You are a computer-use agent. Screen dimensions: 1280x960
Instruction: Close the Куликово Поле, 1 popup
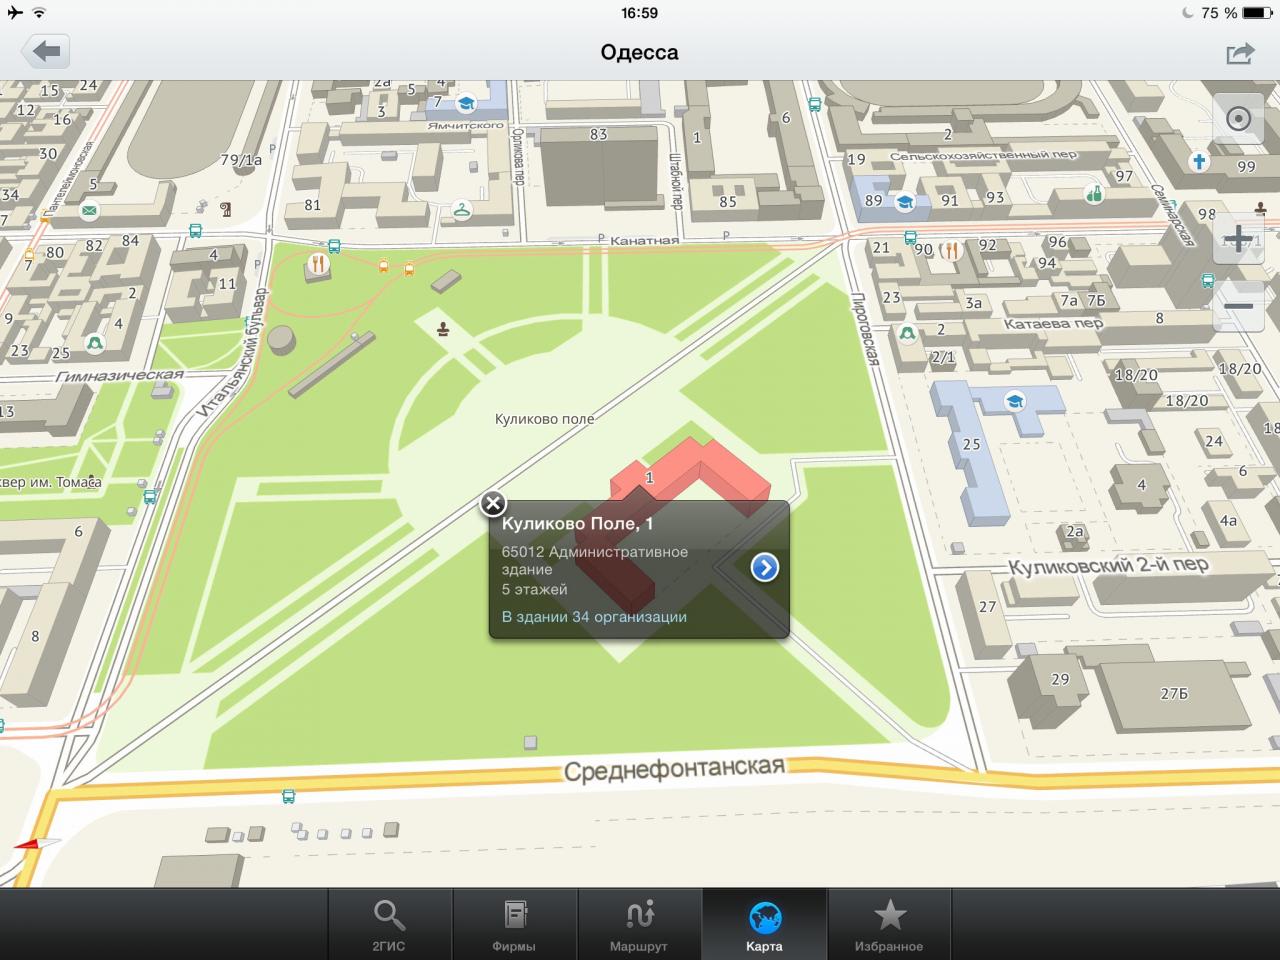pyautogui.click(x=493, y=503)
